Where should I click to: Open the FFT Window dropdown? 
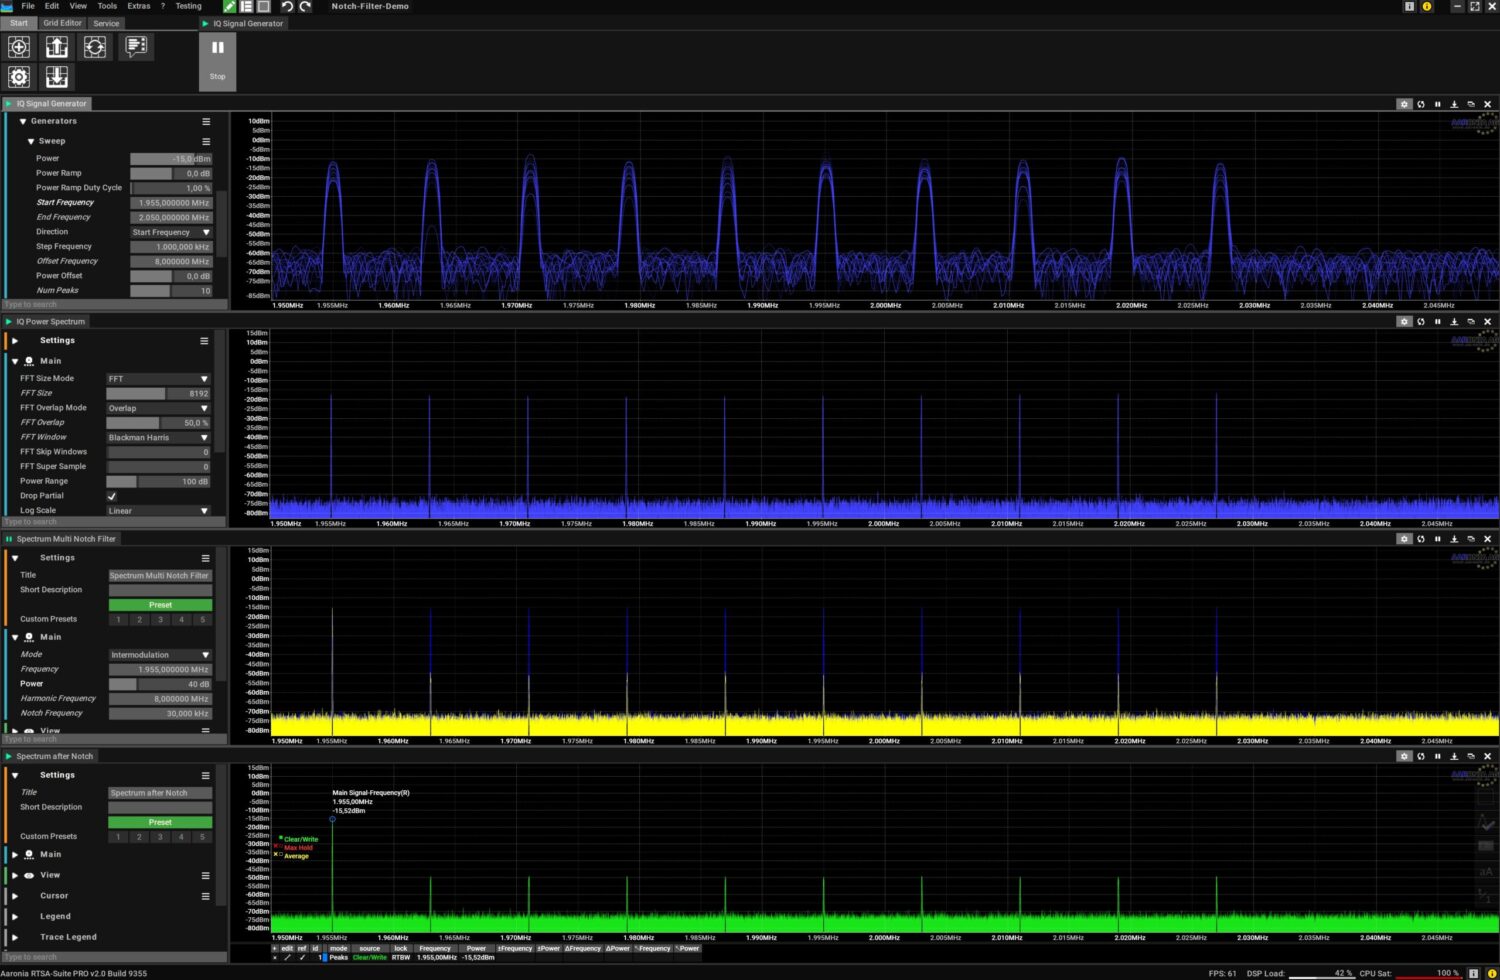[159, 438]
